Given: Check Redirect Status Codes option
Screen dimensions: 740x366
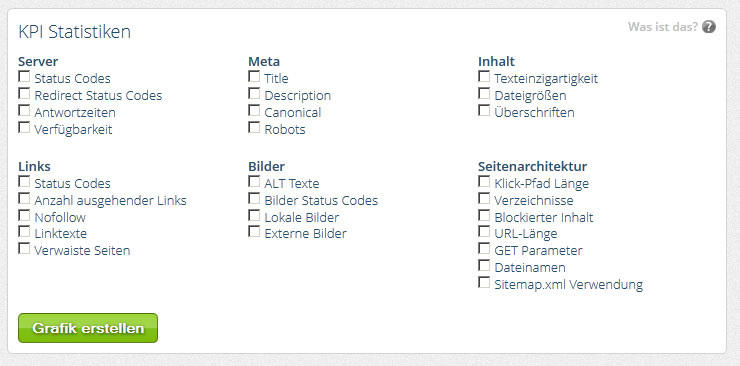Looking at the screenshot, I should point(24,93).
